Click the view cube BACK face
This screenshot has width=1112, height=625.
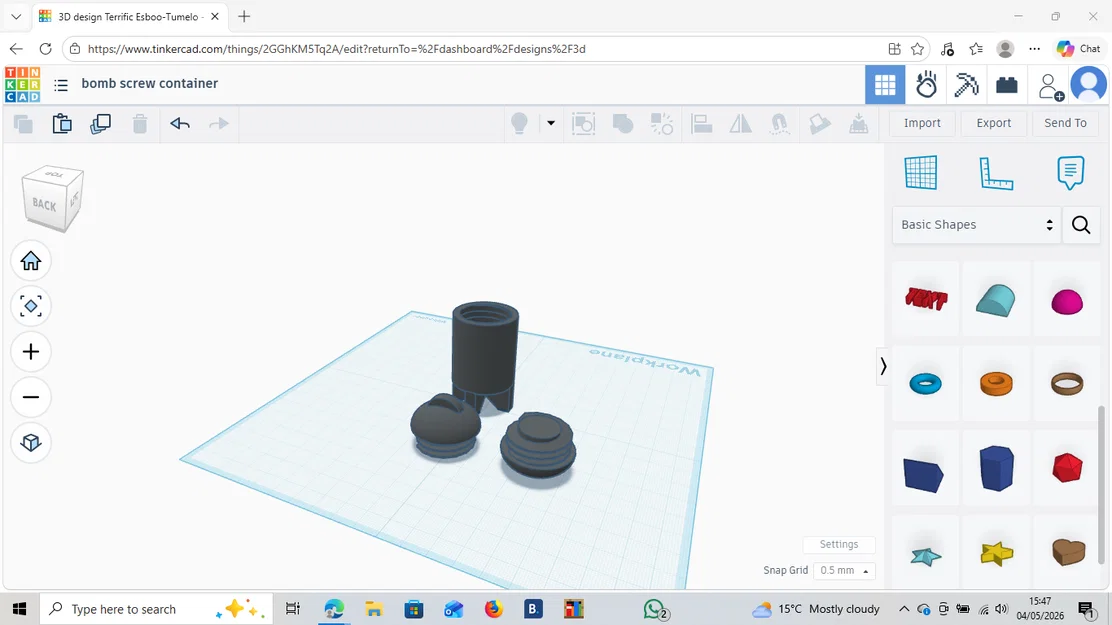coord(45,204)
